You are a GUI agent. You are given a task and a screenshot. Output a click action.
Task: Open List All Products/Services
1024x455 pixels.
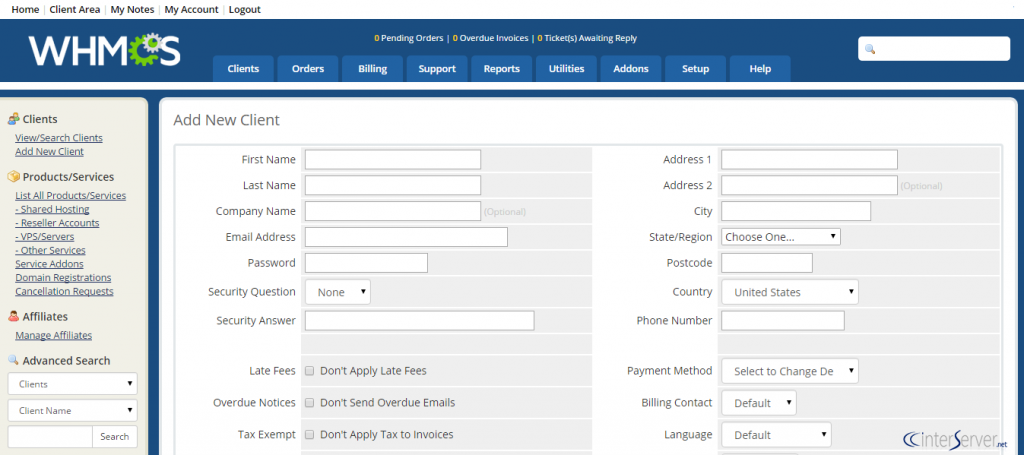71,195
